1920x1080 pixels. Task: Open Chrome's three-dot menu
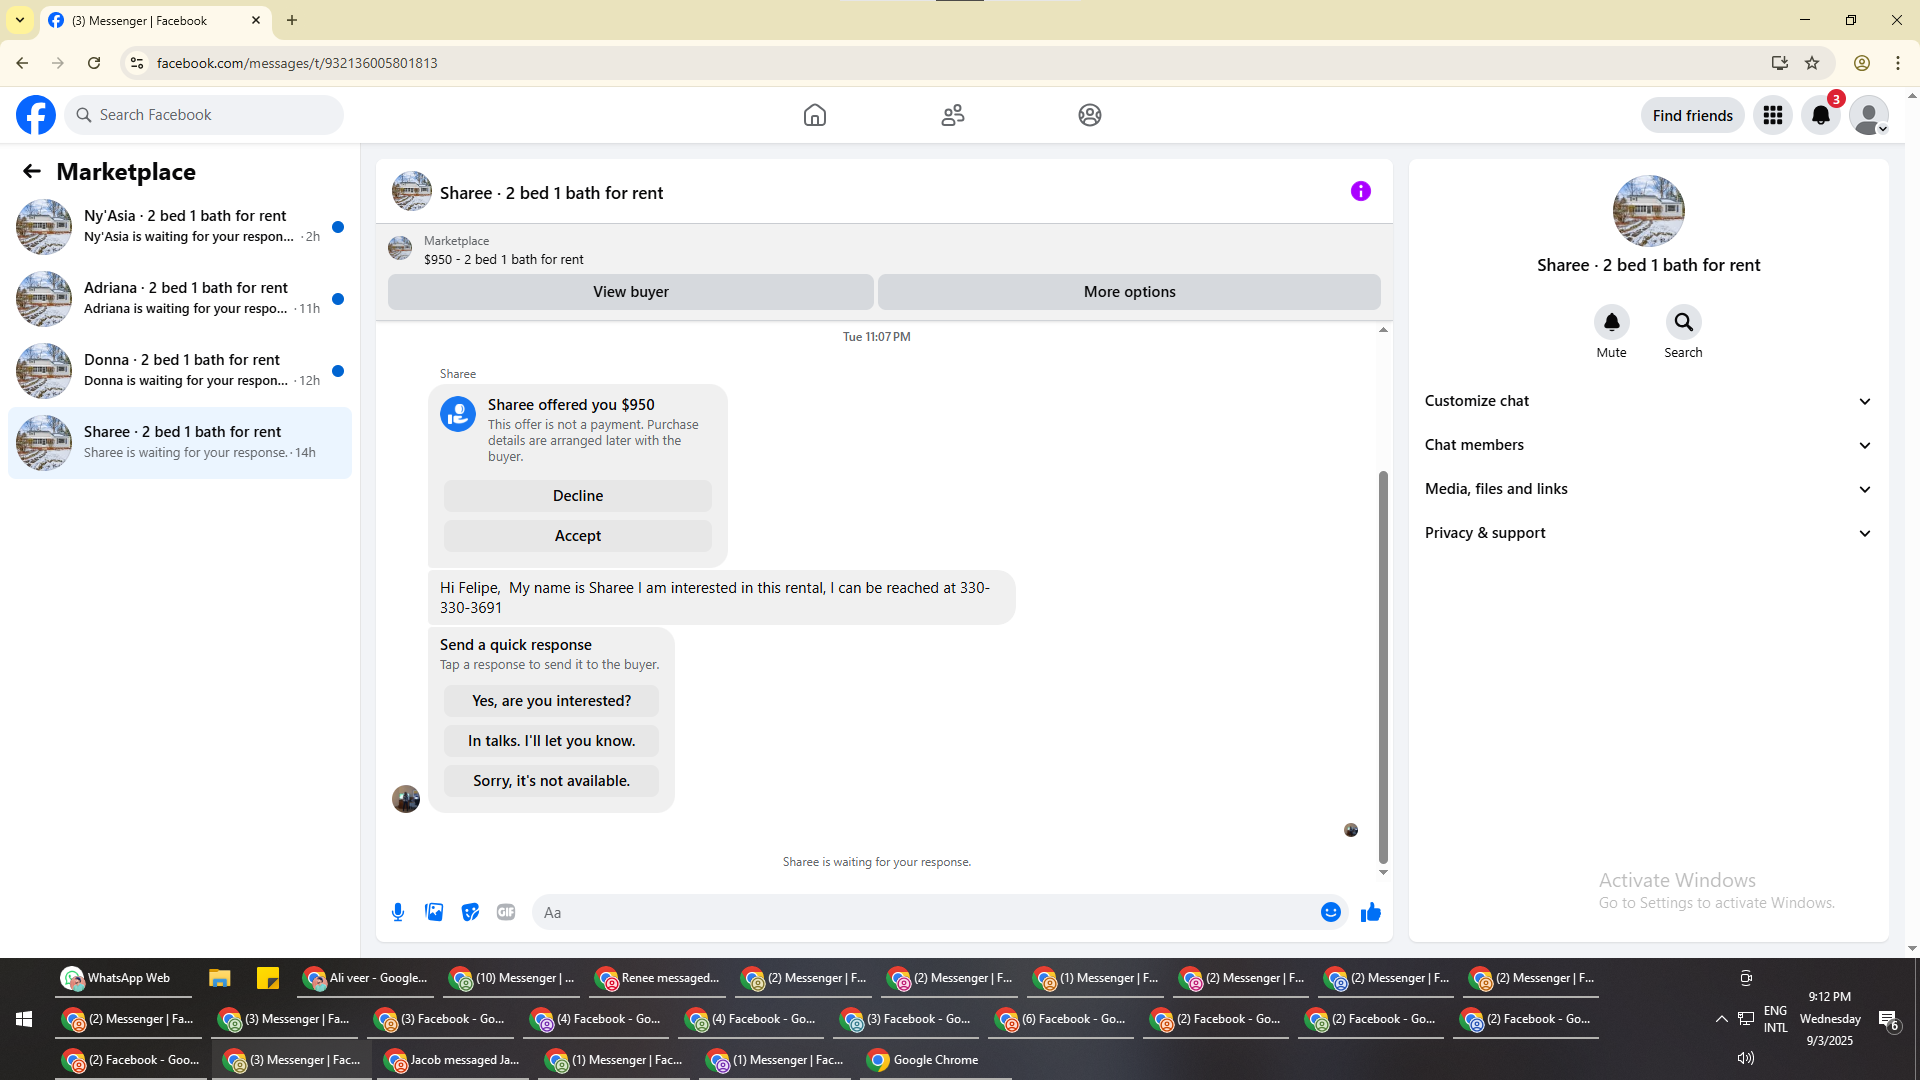coord(1898,63)
